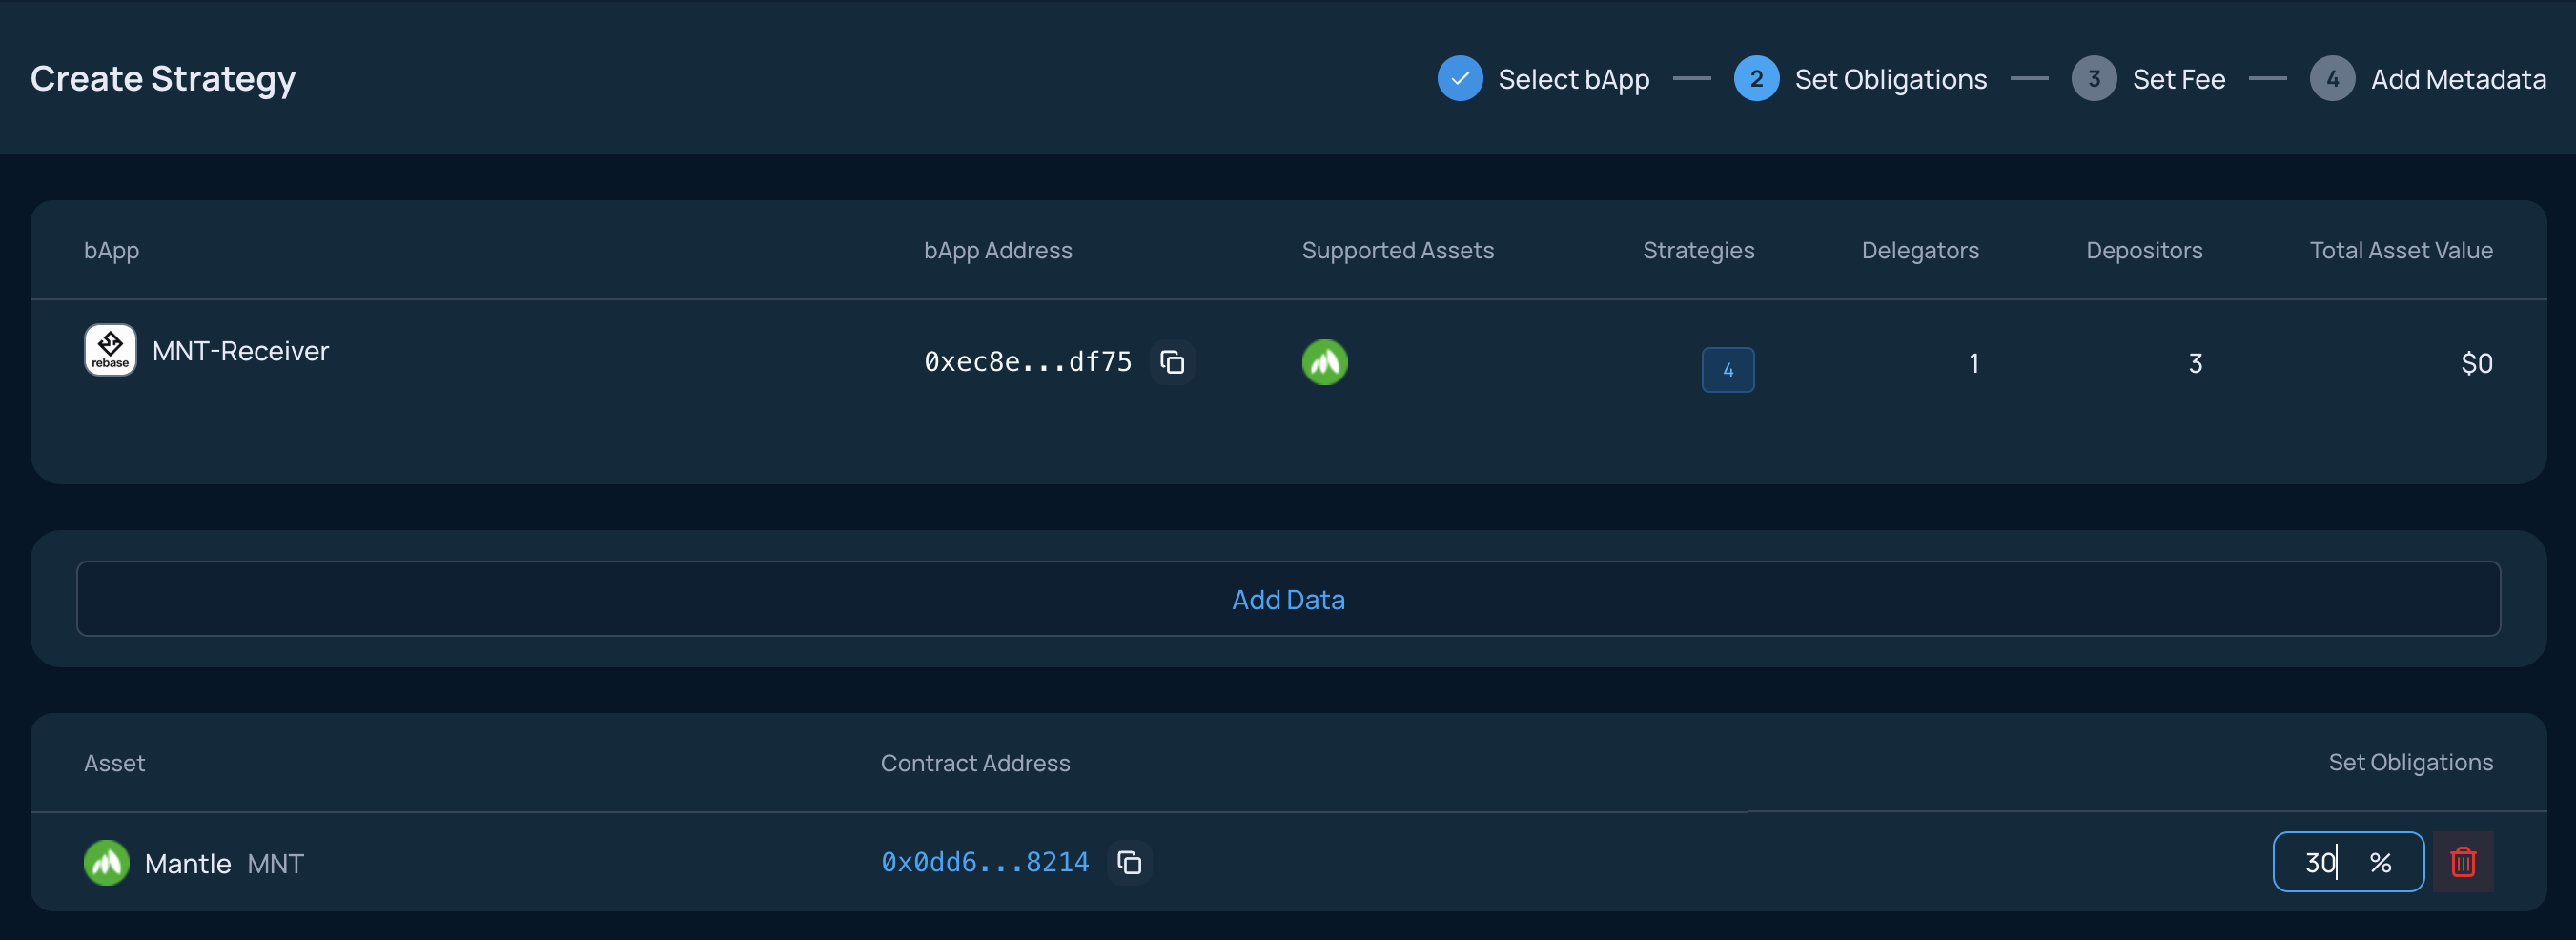Click step number 3 circle

click(2093, 78)
